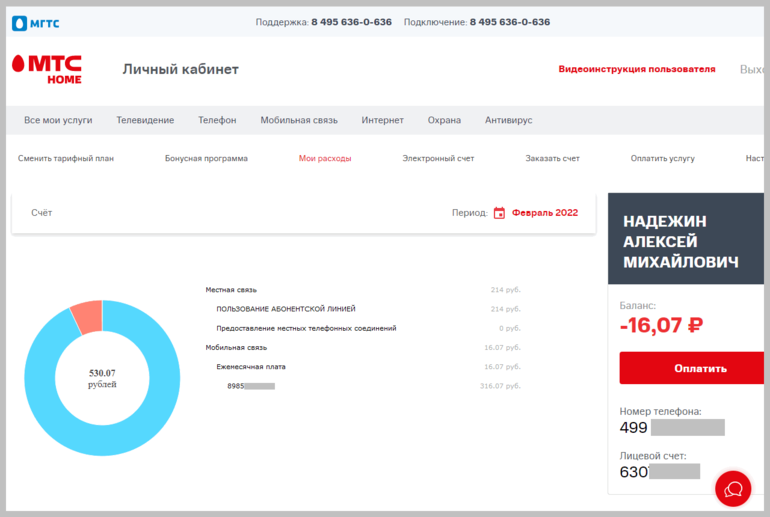Click the Заказать счет link
Screen dimensions: 770x517
tap(552, 159)
